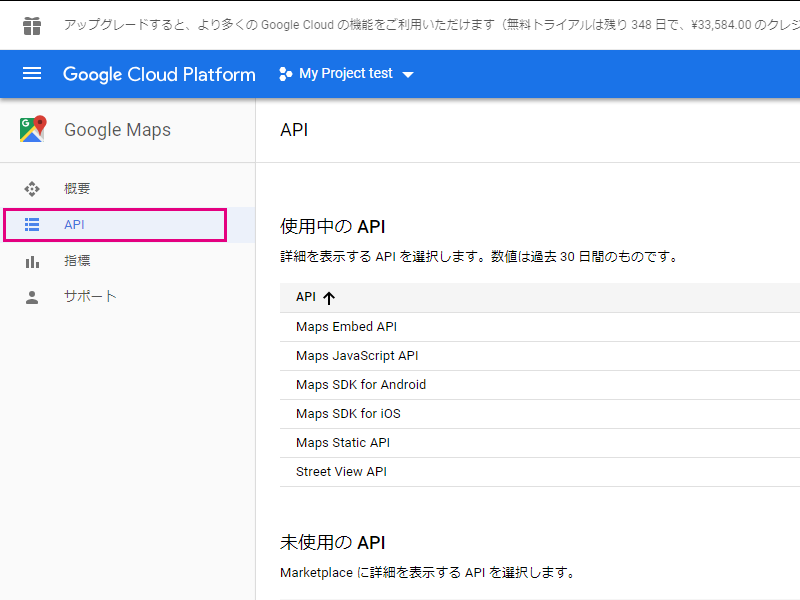This screenshot has width=800, height=600.
Task: Click the API list icon in sidebar
Action: pos(31,225)
